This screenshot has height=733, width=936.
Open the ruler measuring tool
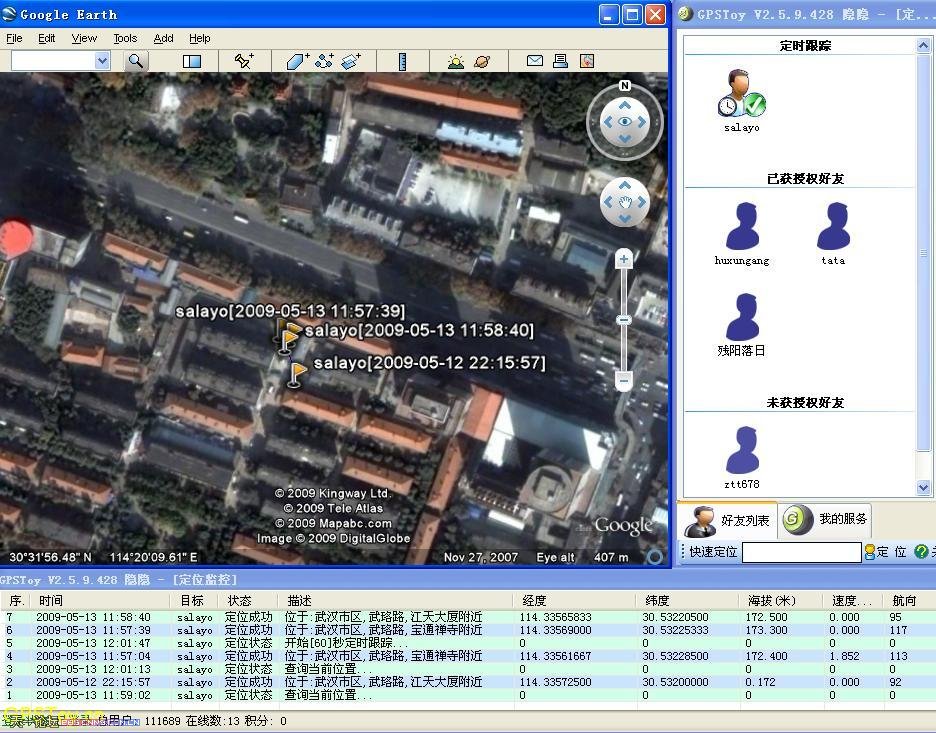(402, 61)
